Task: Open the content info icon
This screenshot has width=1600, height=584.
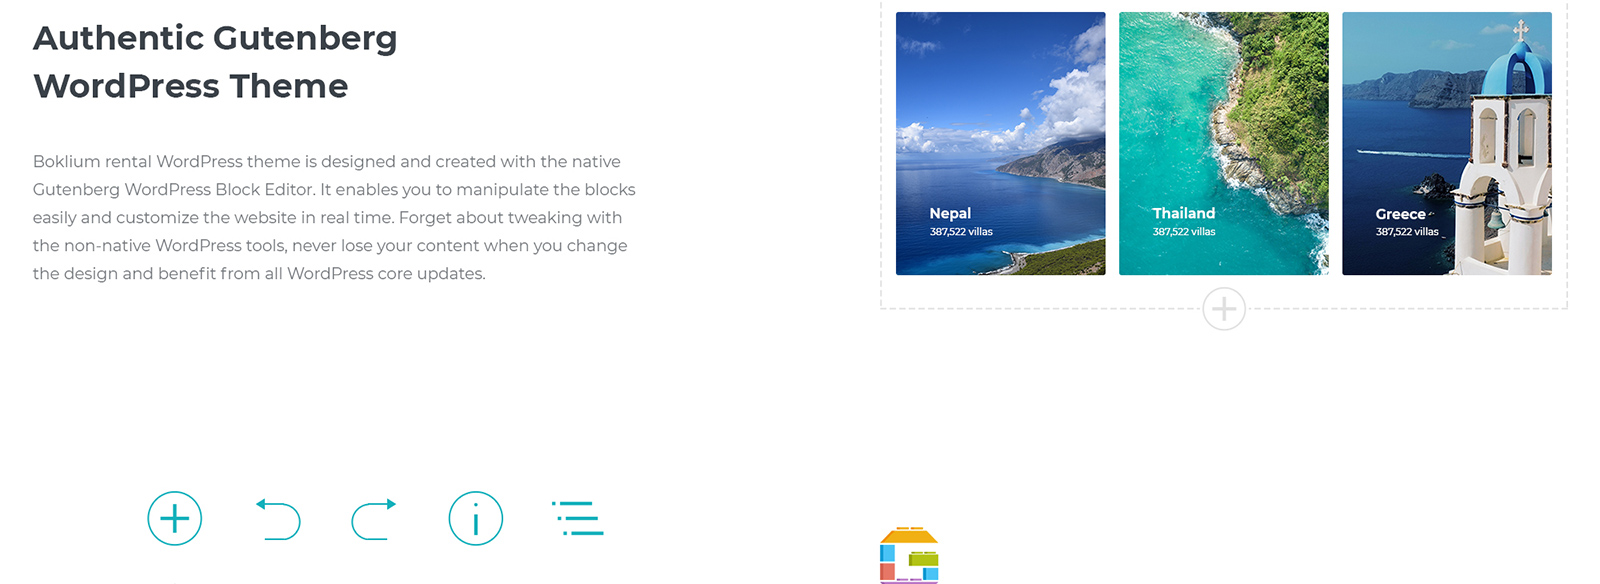Action: point(475,518)
